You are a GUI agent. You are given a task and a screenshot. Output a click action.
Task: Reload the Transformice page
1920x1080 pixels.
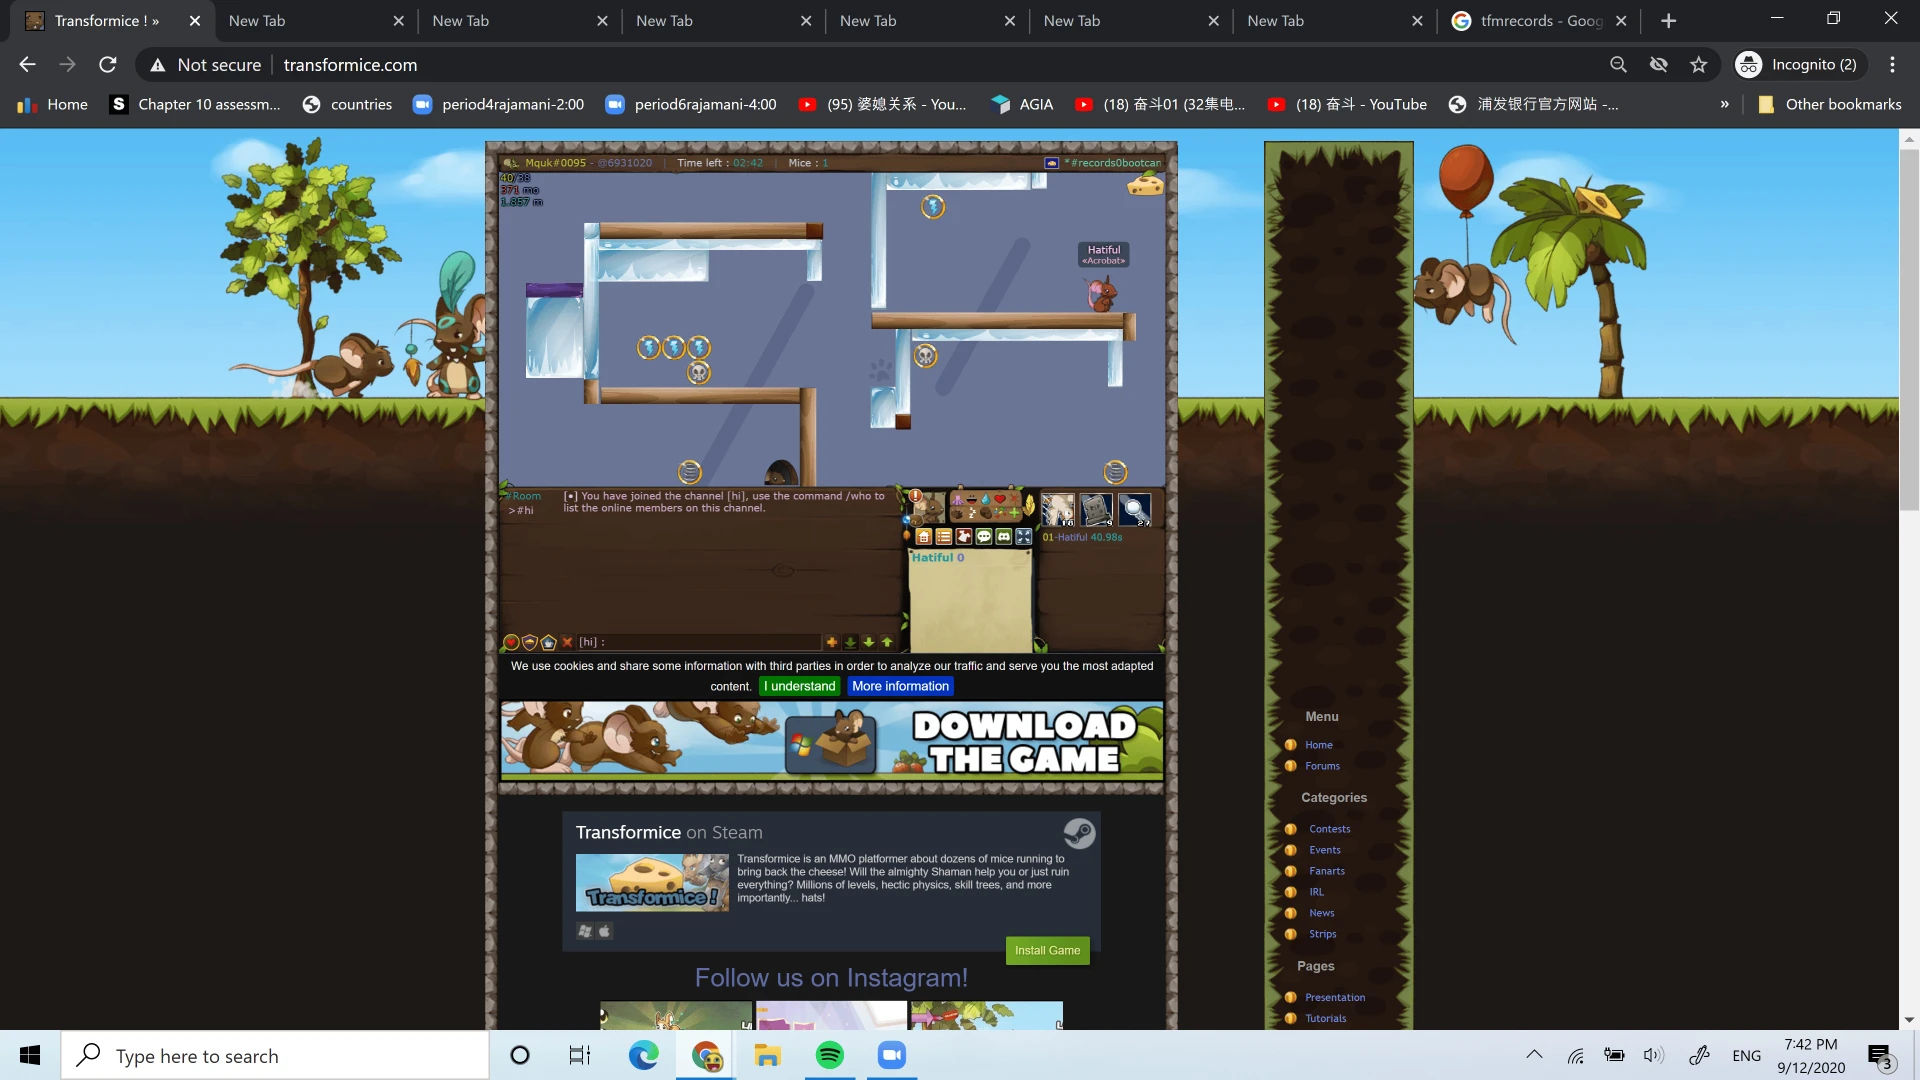108,65
